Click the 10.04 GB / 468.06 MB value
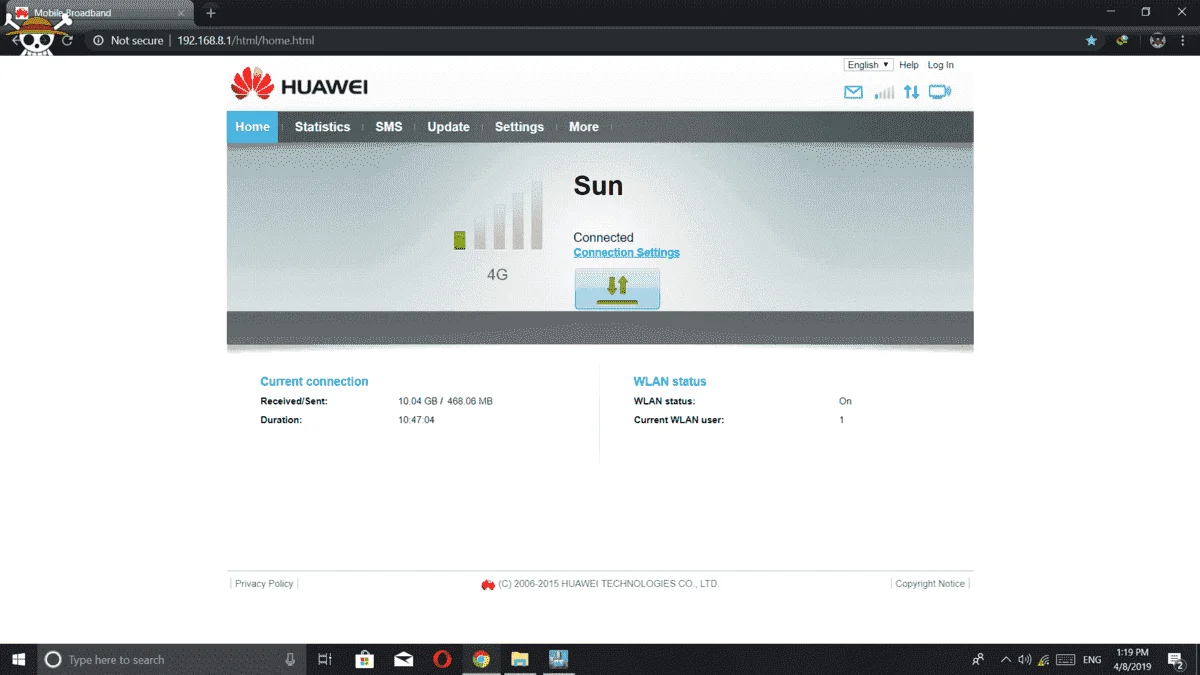Screen dimensions: 1200x675 (x=445, y=401)
